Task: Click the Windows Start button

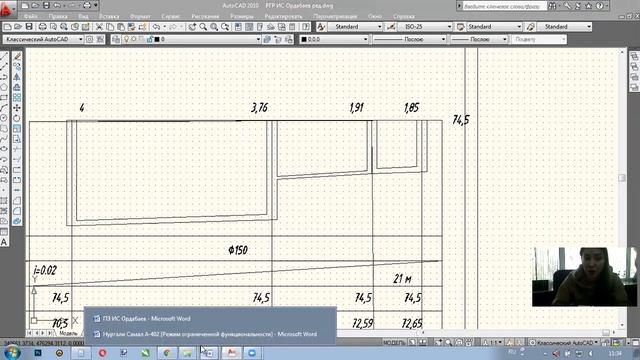Action: tap(12, 353)
